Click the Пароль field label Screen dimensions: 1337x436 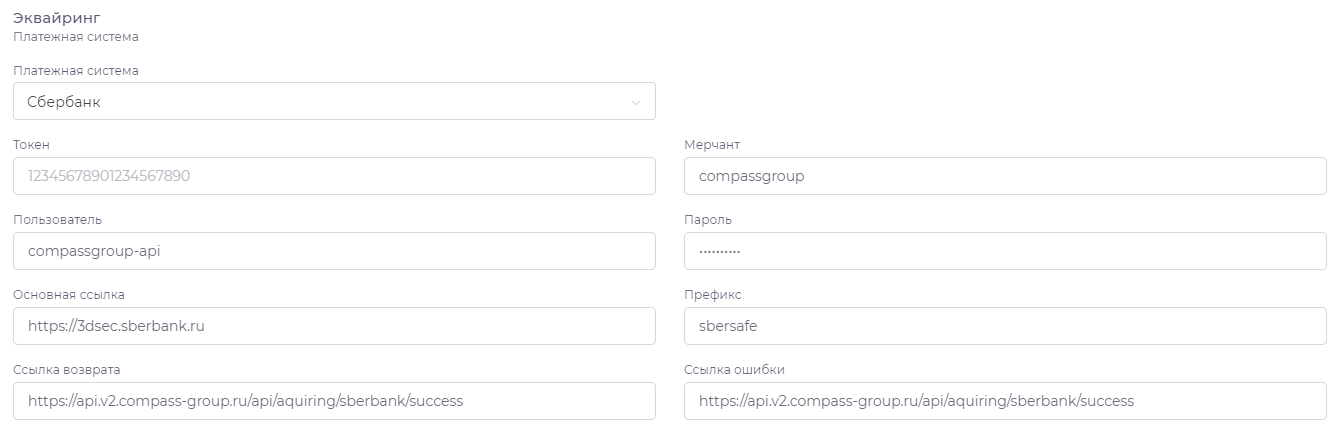(708, 220)
